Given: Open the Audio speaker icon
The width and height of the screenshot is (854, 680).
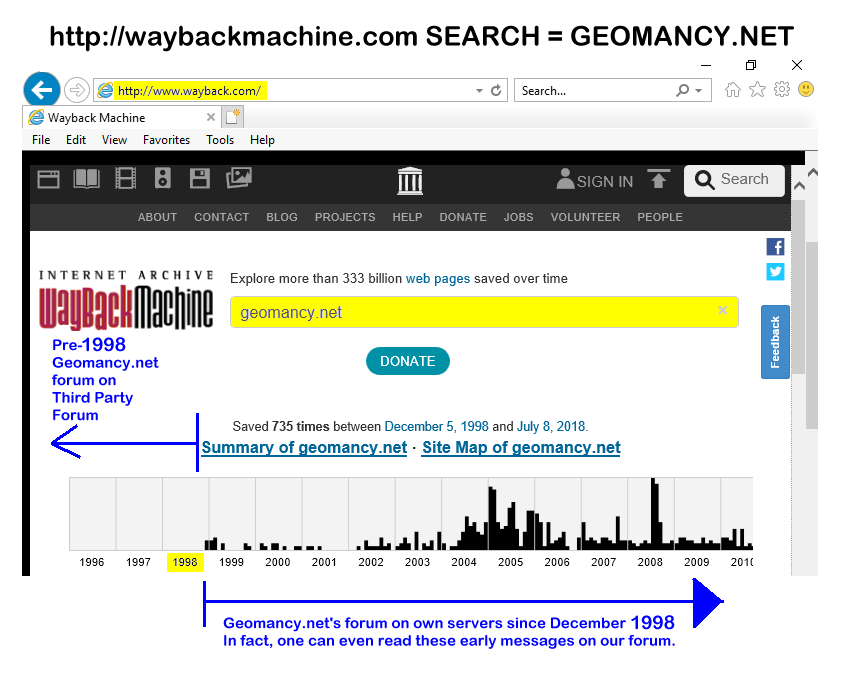Looking at the screenshot, I should pos(162,179).
